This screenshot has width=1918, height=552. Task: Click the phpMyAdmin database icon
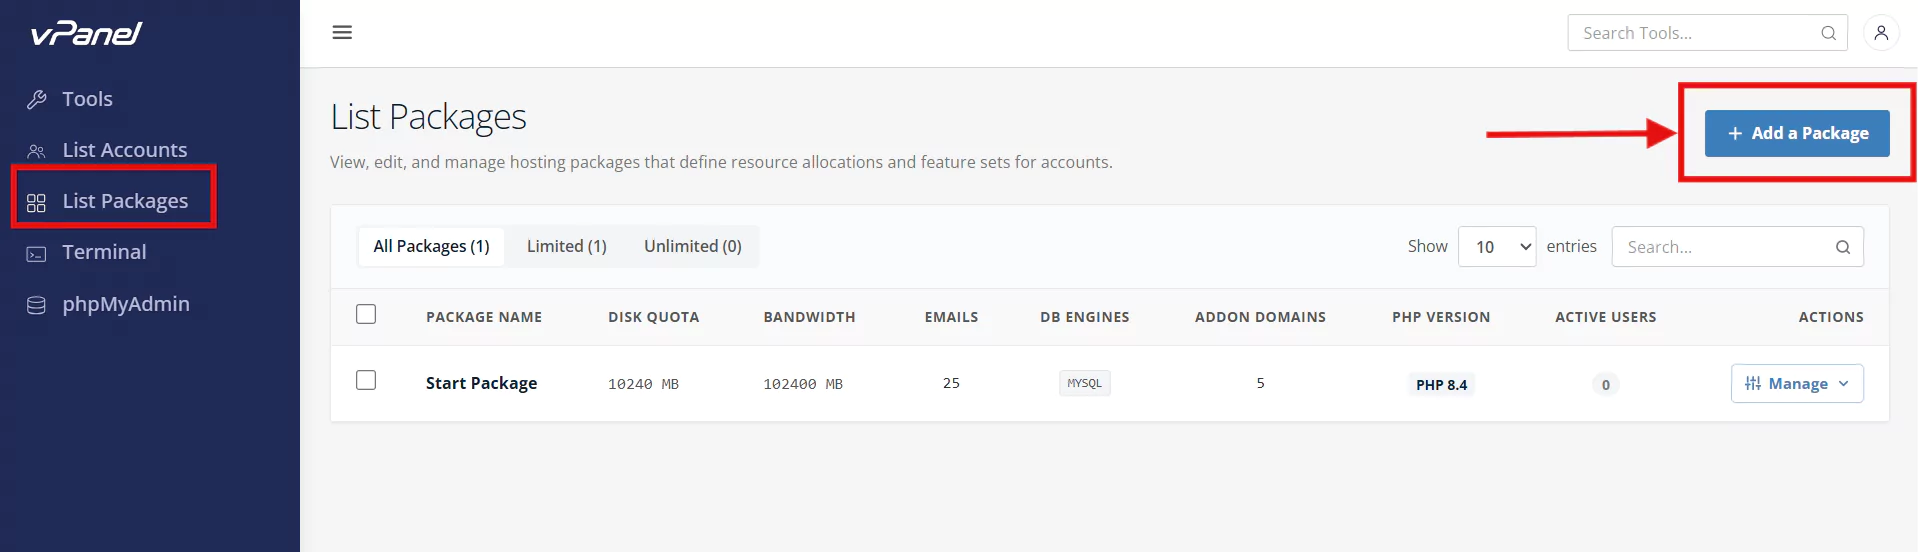pos(37,305)
